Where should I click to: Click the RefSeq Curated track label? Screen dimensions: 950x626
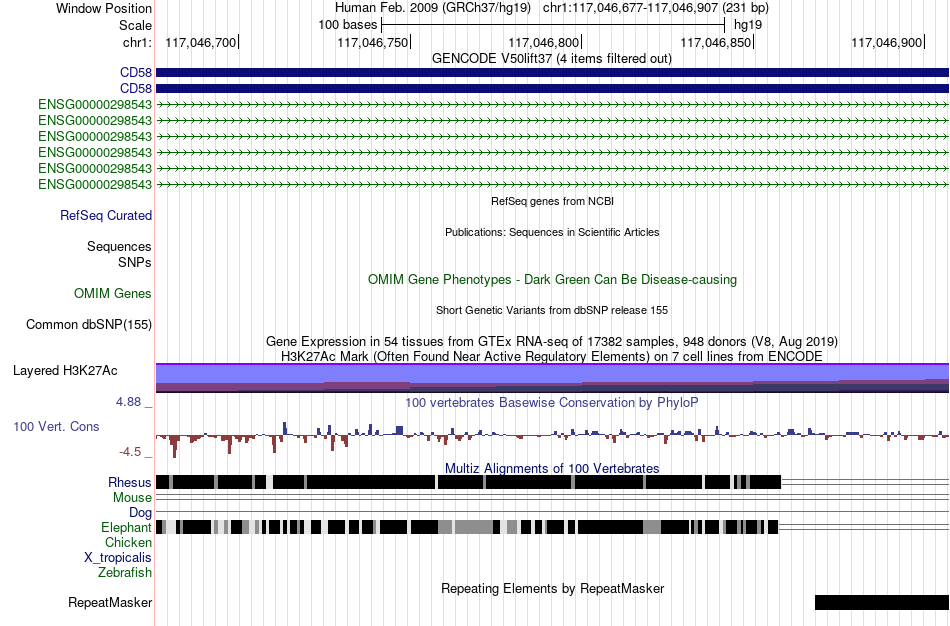pos(106,216)
